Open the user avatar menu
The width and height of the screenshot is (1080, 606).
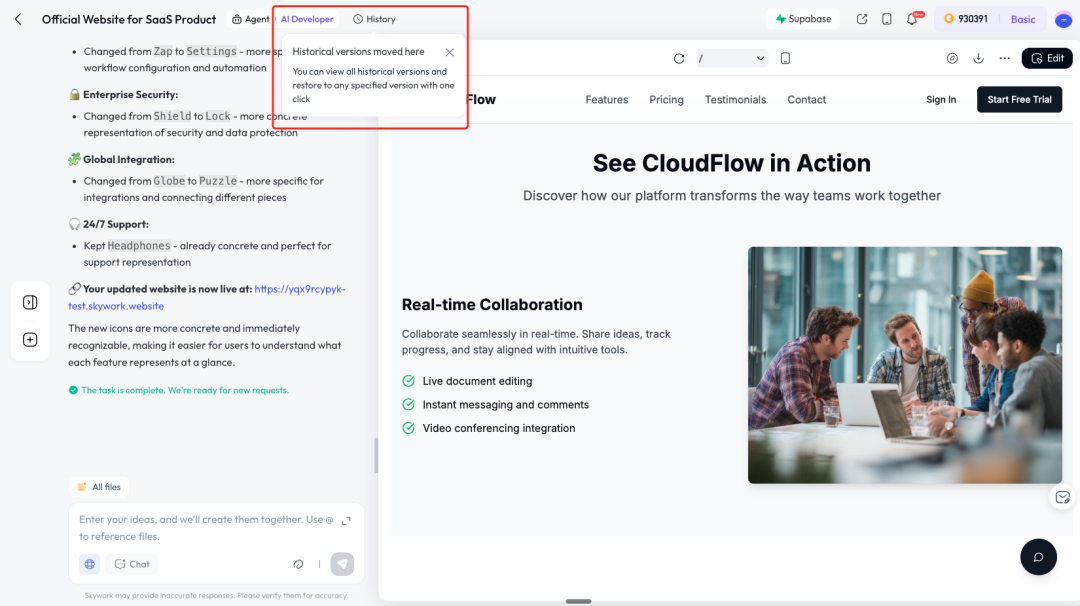tap(1063, 19)
